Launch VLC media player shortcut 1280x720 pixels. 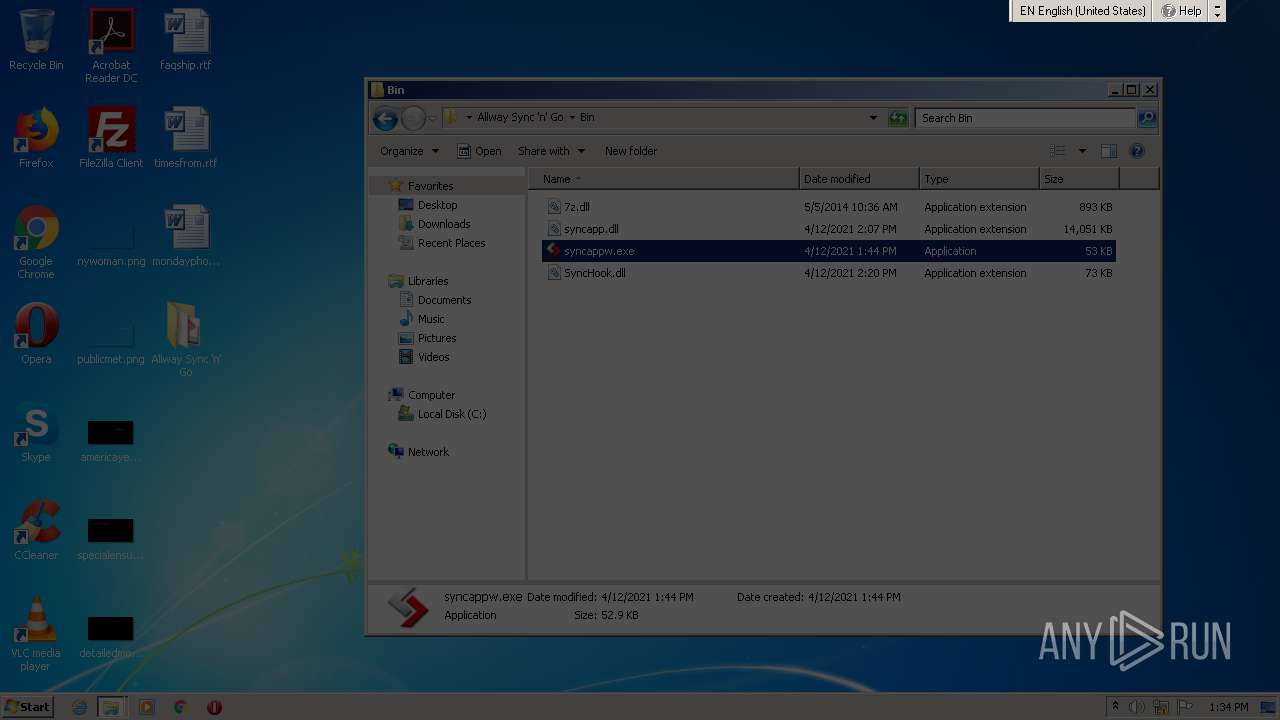click(x=36, y=634)
